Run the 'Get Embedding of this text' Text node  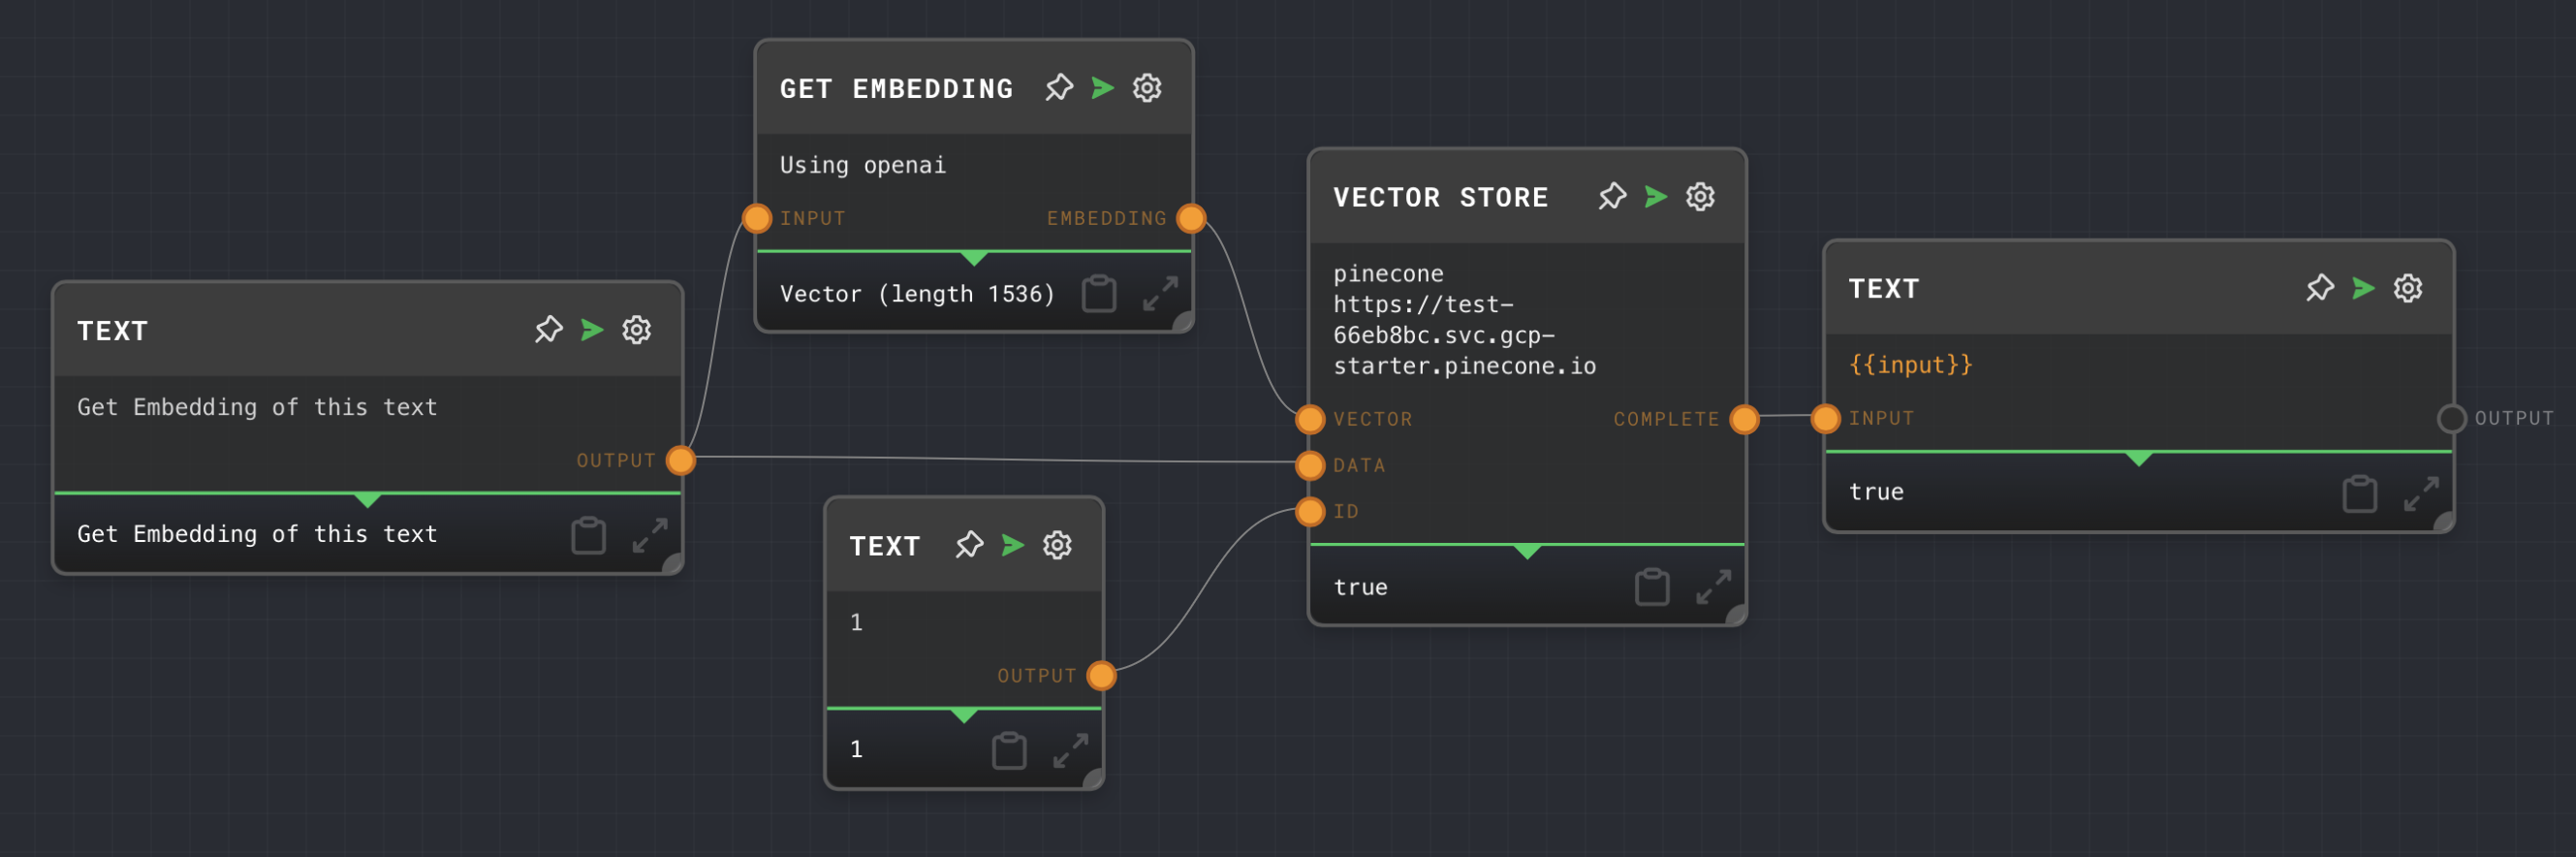pyautogui.click(x=593, y=330)
